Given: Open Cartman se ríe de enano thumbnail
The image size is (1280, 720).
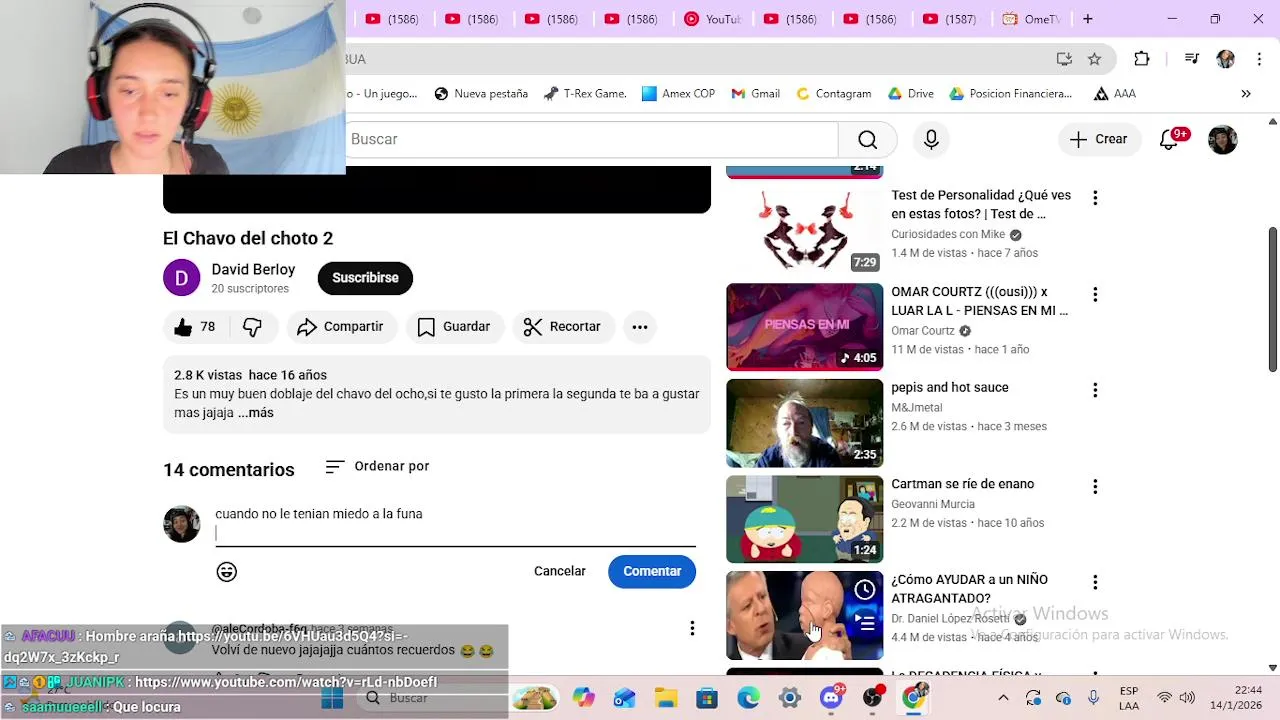Looking at the screenshot, I should point(805,519).
